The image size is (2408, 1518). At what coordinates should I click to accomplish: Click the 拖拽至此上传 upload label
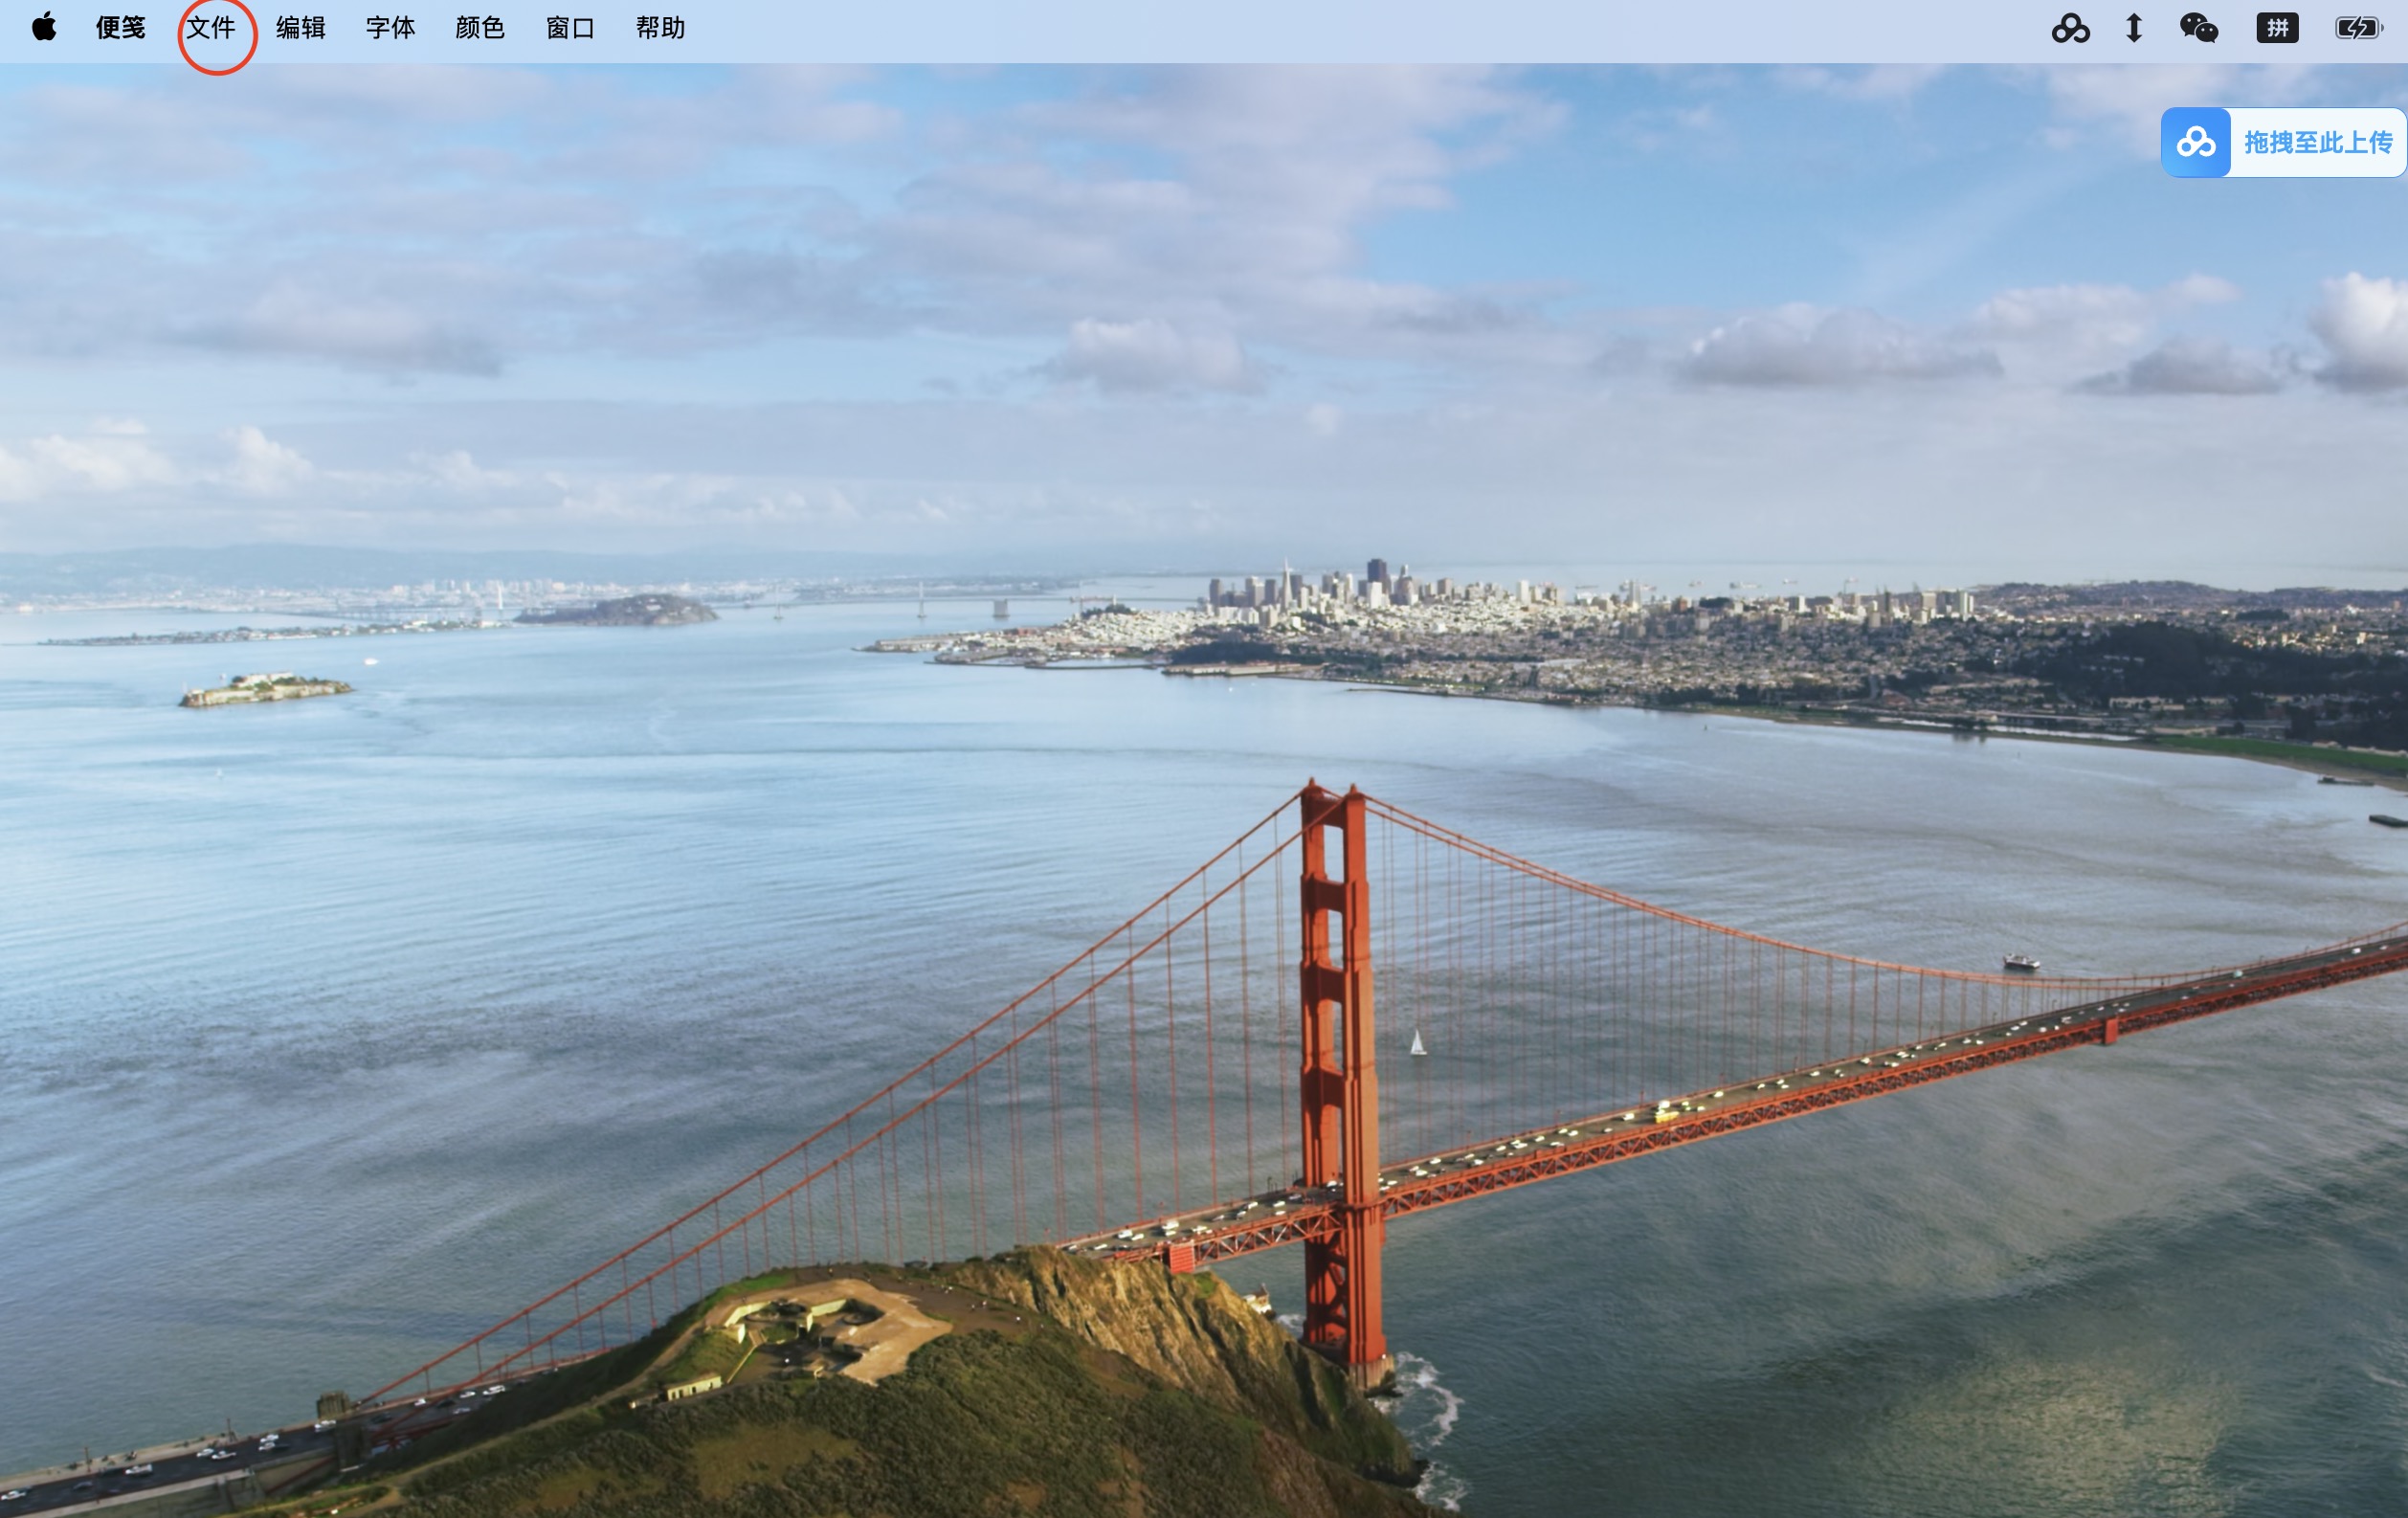coord(2317,143)
